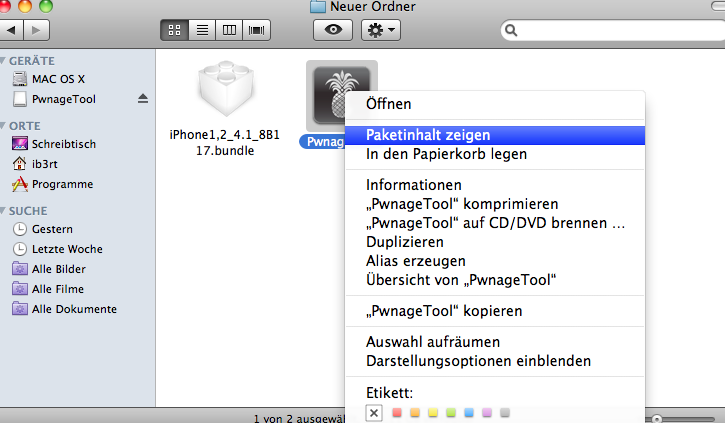Apply the blue label color
The image size is (725, 423).
click(x=469, y=412)
